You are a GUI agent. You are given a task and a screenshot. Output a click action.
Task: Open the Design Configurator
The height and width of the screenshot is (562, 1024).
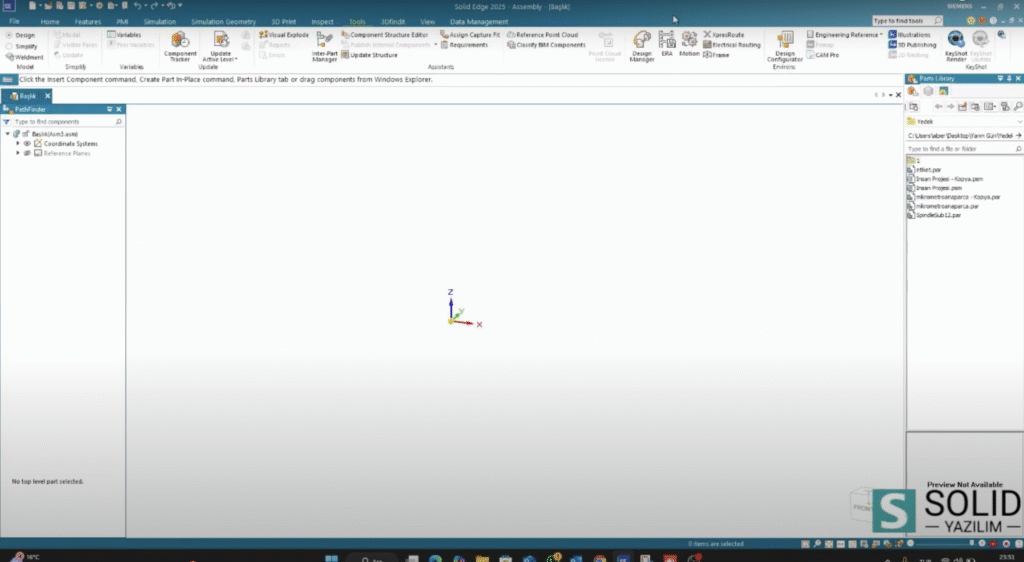[x=784, y=46]
